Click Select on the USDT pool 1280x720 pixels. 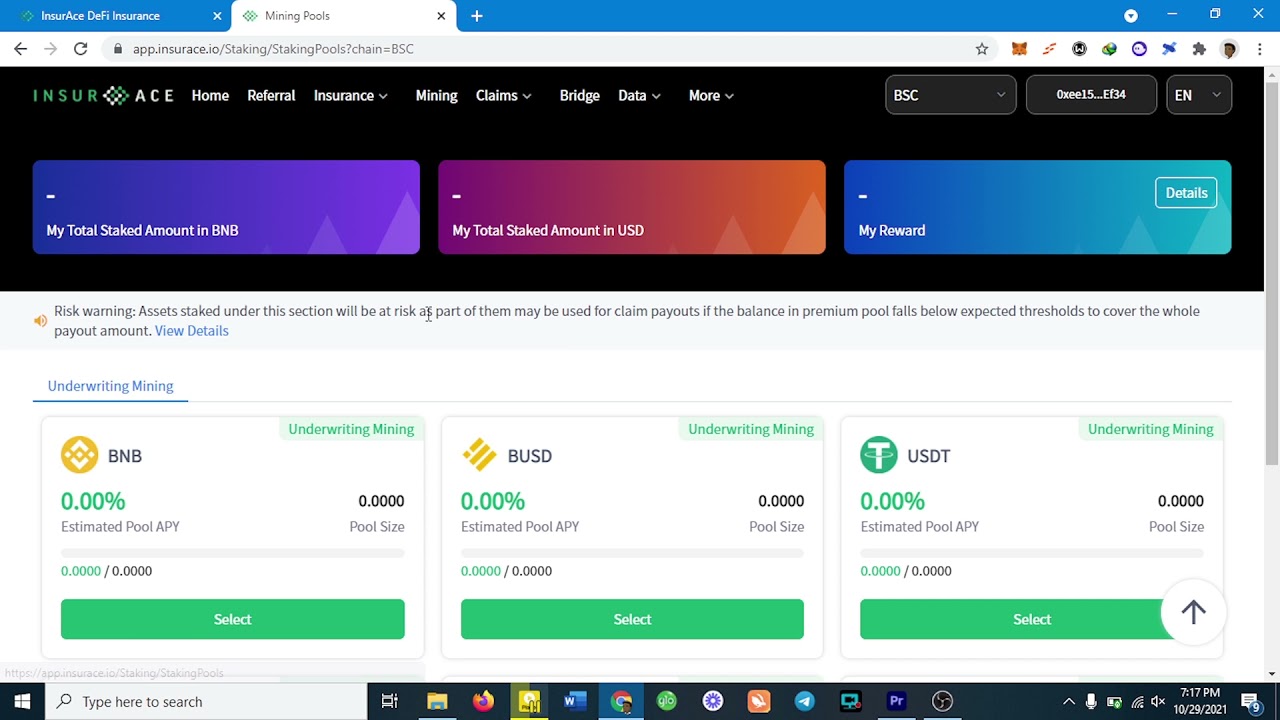click(1032, 619)
